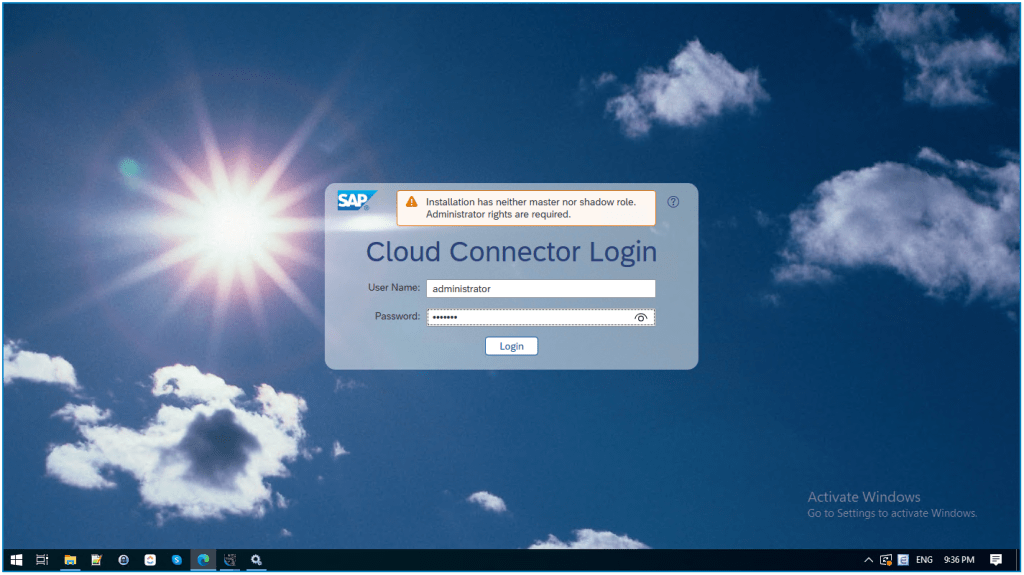Click the orange warning triangle icon

411,201
